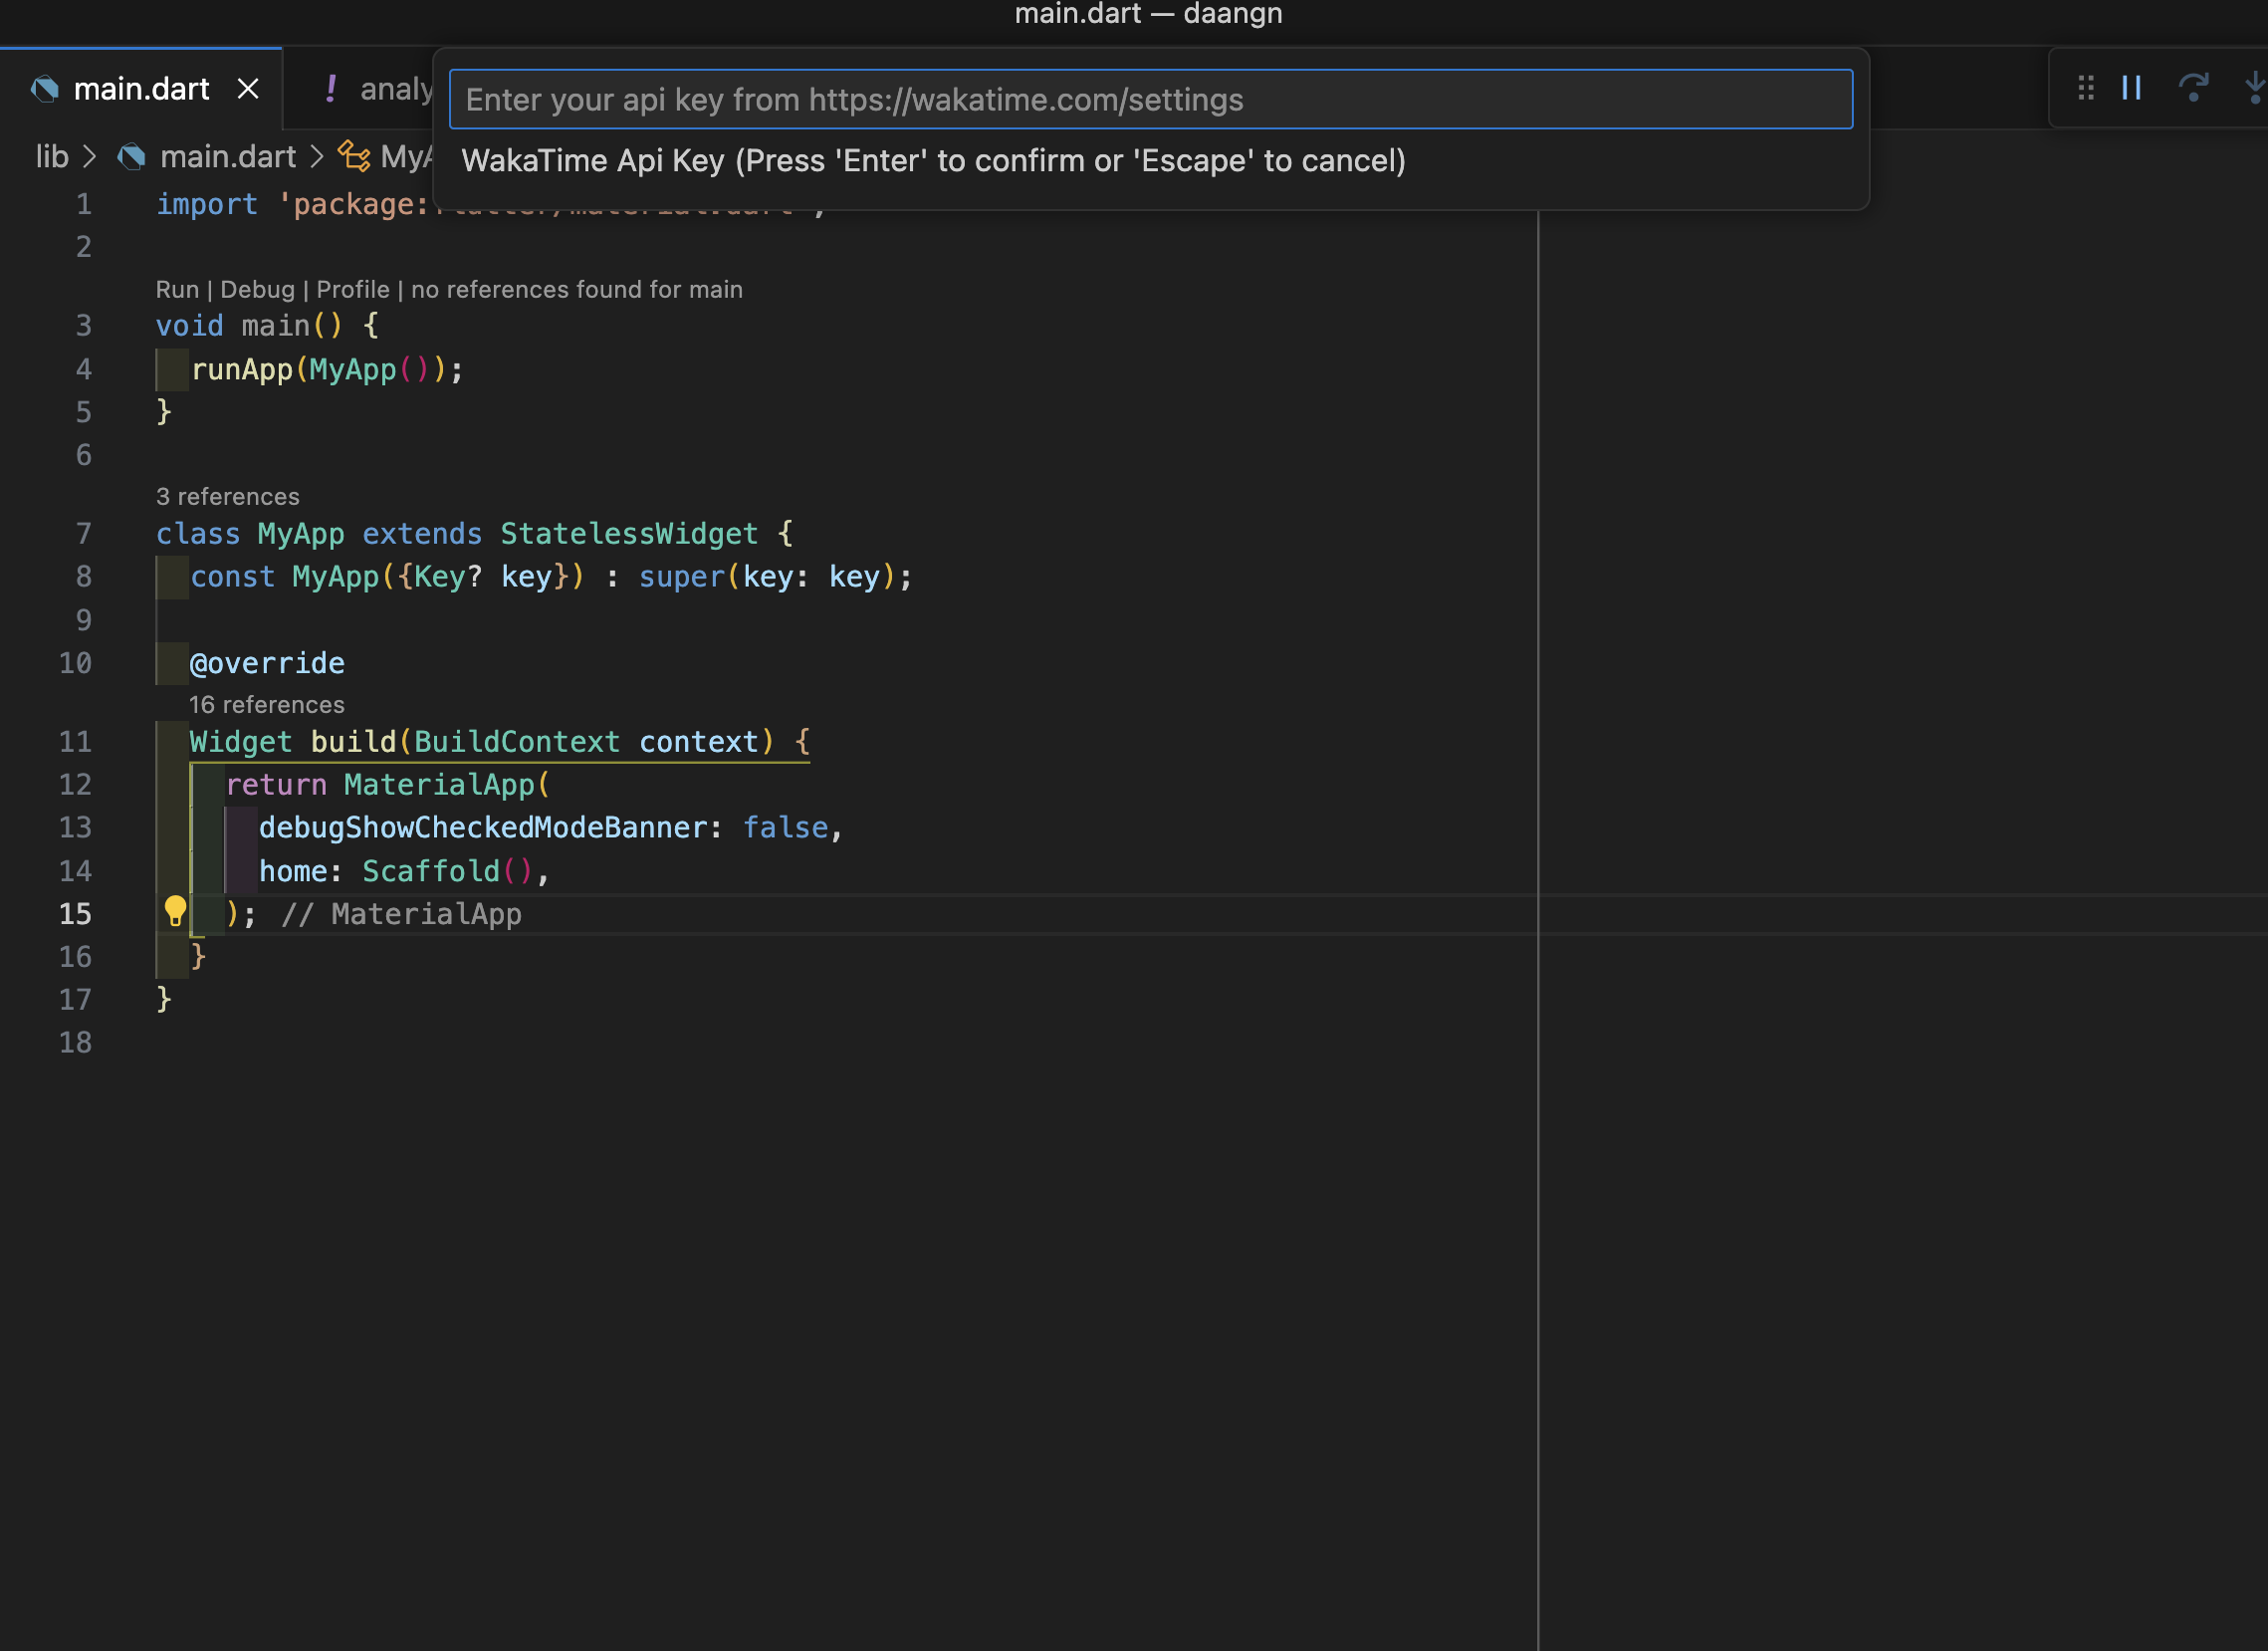The image size is (2268, 1651).
Task: Click the '@override' annotation on line 10
Action: [x=267, y=664]
